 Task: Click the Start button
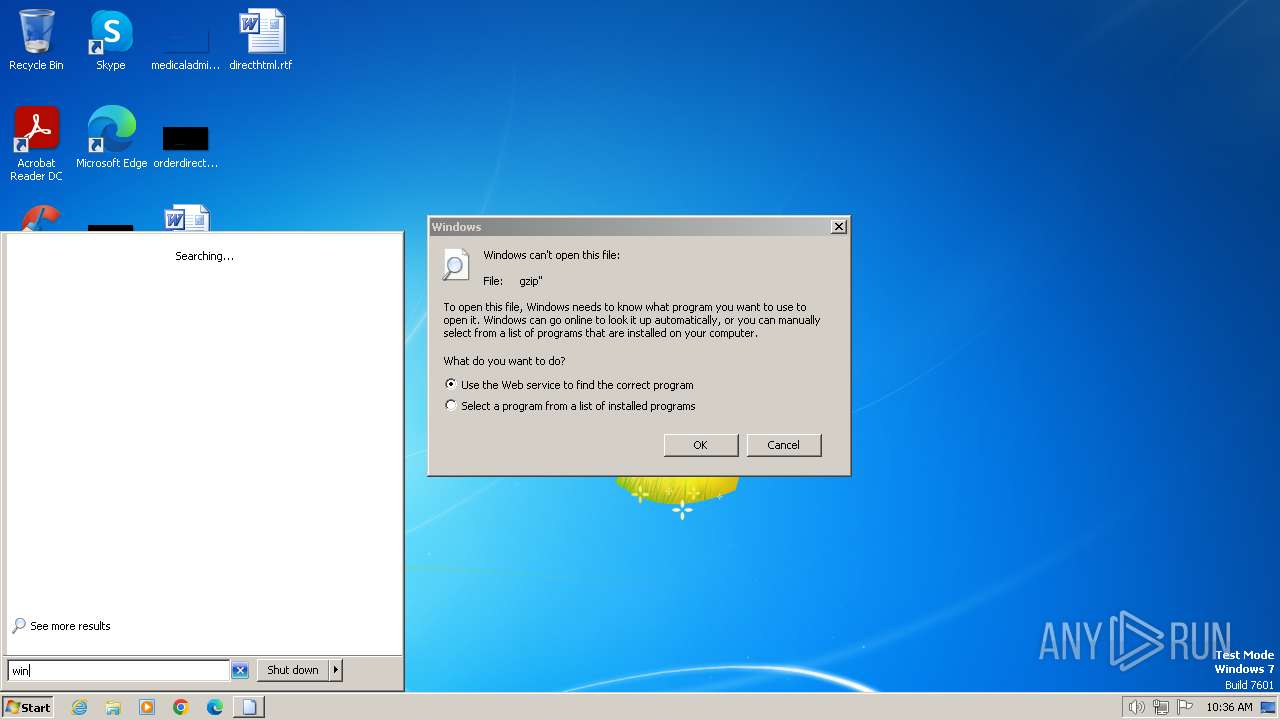click(28, 707)
